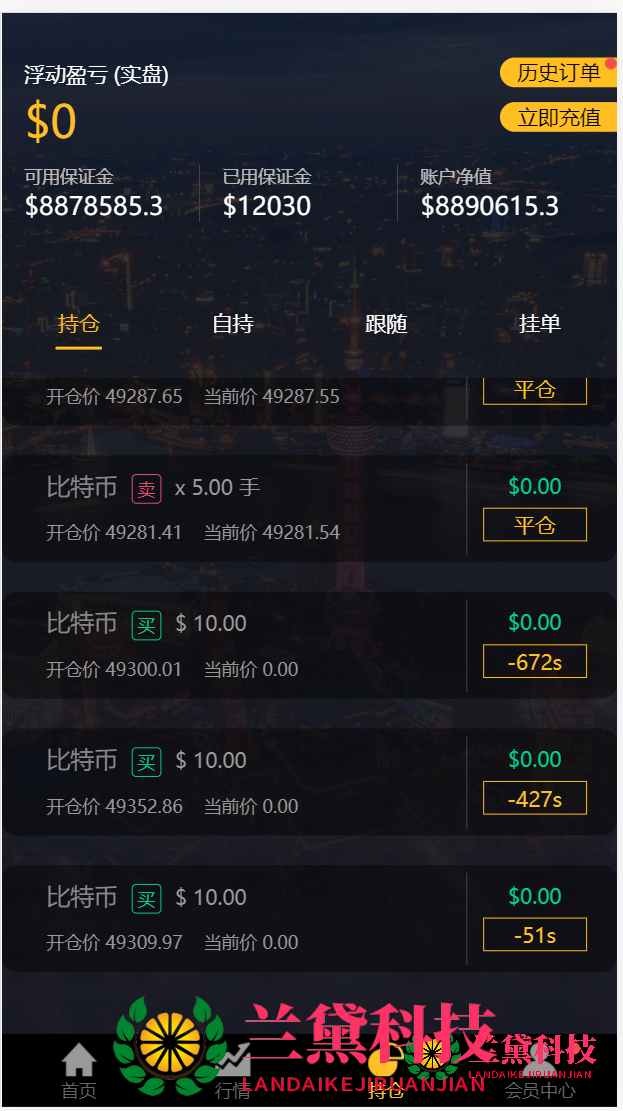Image resolution: width=623 pixels, height=1111 pixels.
Task: Open 历史订单 order history
Action: pyautogui.click(x=557, y=73)
